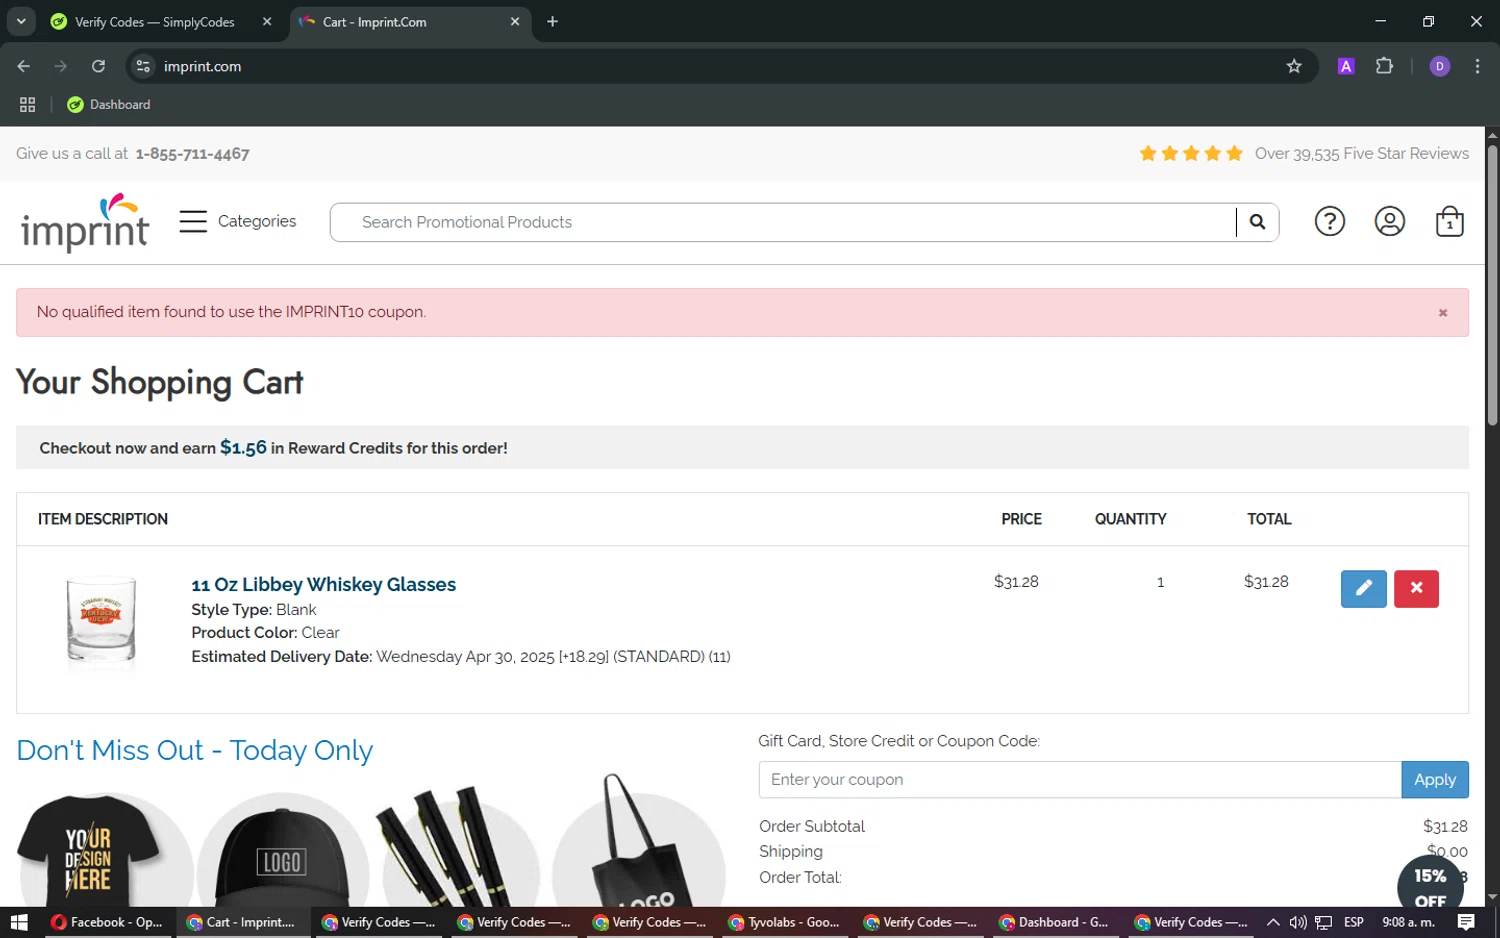Viewport: 1500px width, 938px height.
Task: Click the purple A extension icon
Action: click(1346, 66)
